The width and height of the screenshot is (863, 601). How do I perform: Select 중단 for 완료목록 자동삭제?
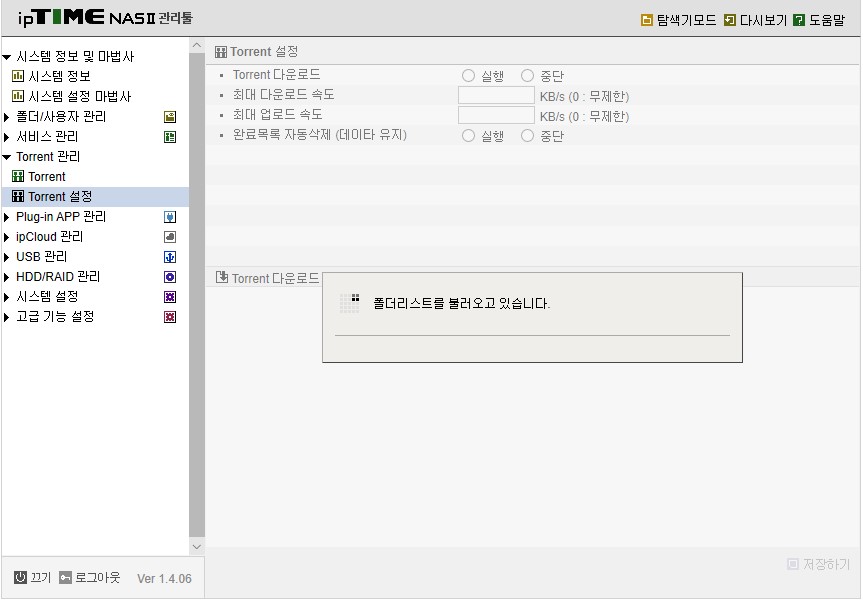point(527,135)
